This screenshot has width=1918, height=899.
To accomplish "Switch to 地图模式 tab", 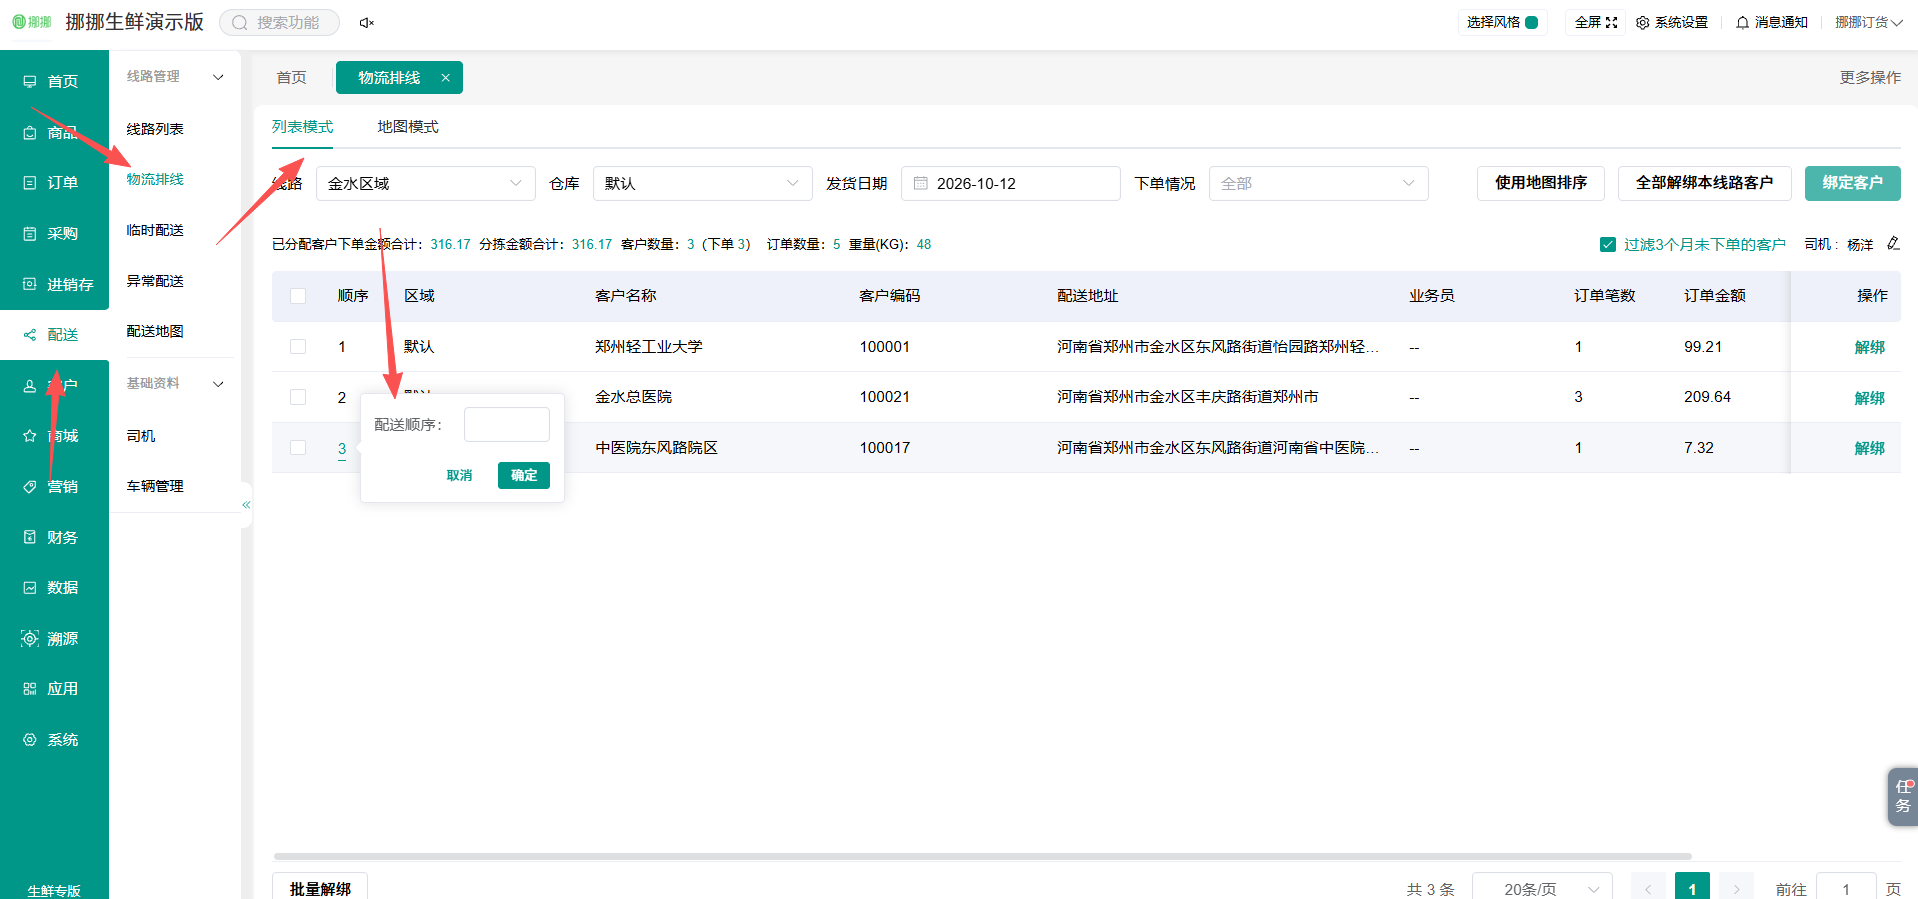I will click(408, 127).
